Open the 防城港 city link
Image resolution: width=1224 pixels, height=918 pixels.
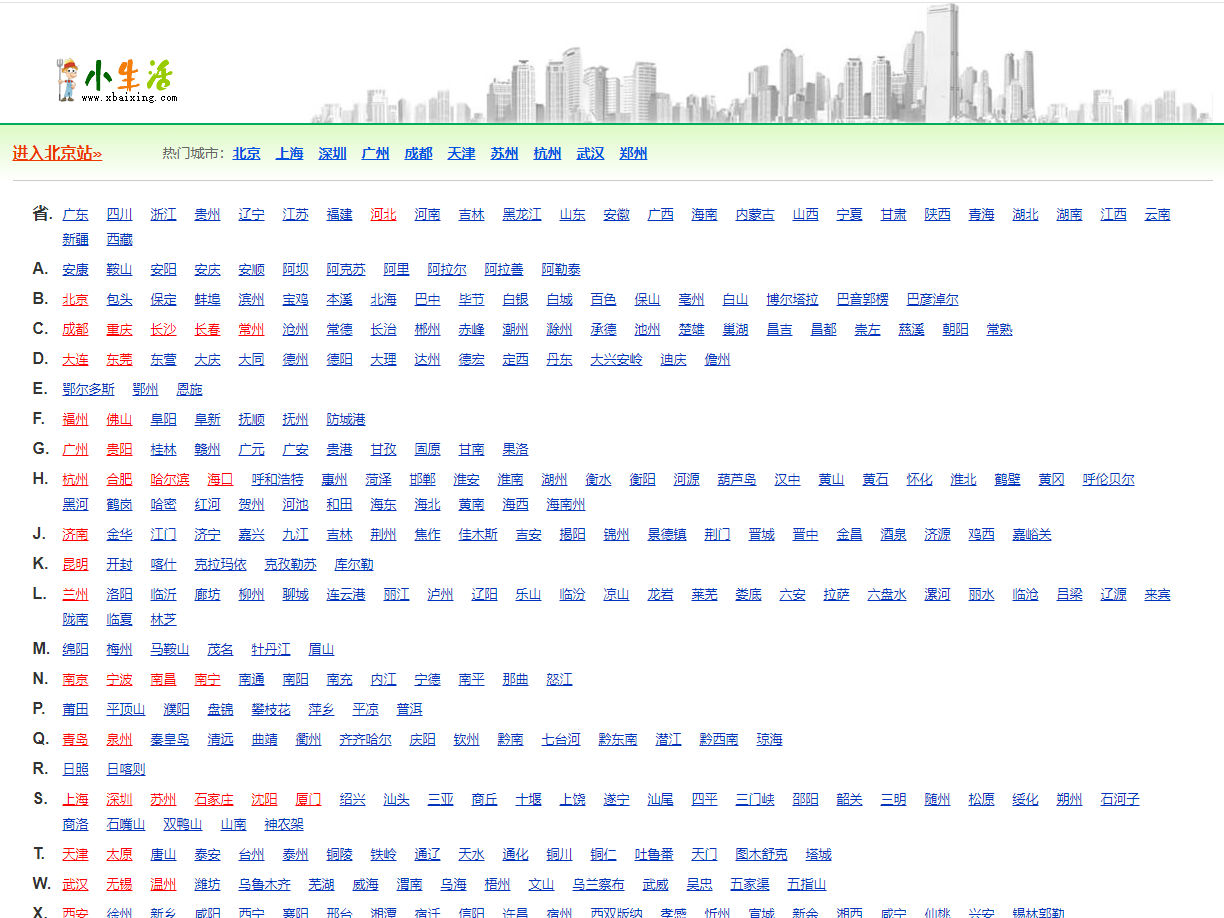[345, 420]
